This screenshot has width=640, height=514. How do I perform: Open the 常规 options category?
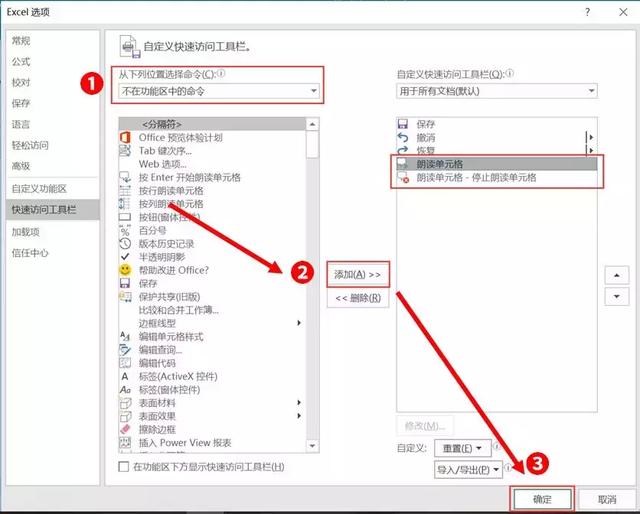click(x=53, y=41)
